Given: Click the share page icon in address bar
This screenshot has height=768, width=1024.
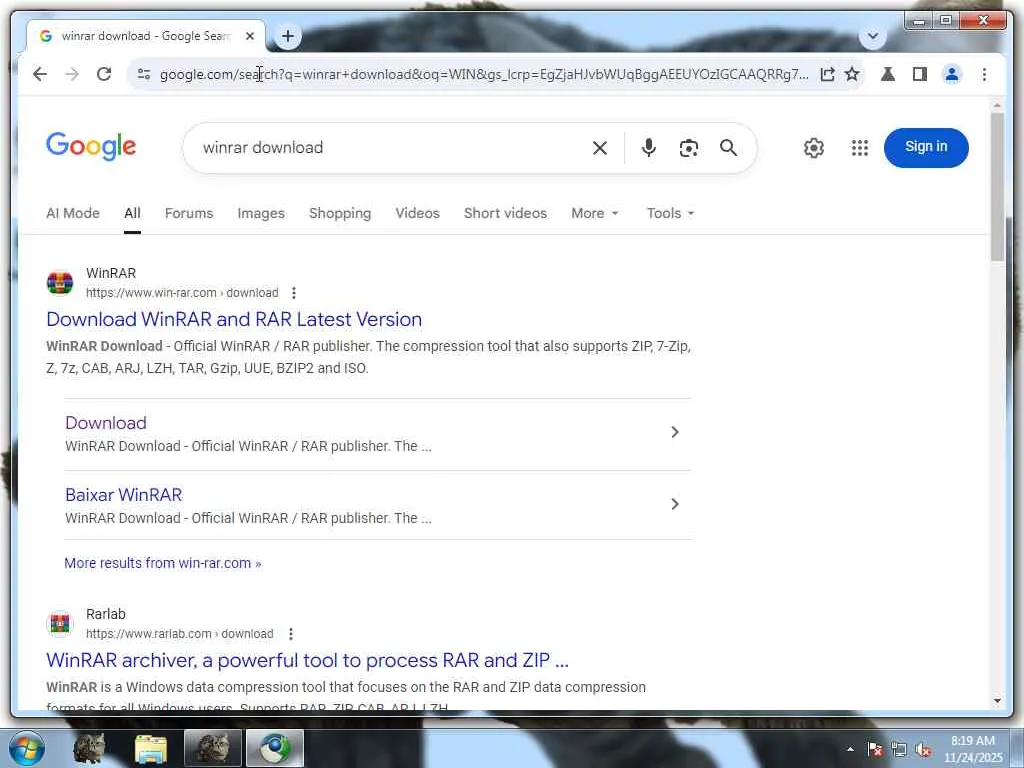Looking at the screenshot, I should 827,74.
